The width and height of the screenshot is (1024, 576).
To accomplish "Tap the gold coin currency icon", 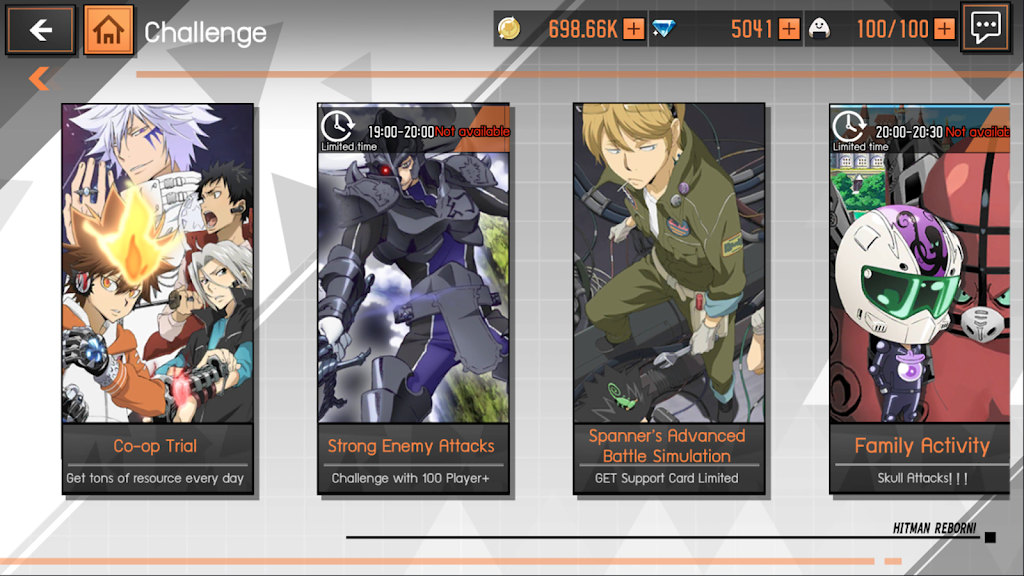I will 509,29.
